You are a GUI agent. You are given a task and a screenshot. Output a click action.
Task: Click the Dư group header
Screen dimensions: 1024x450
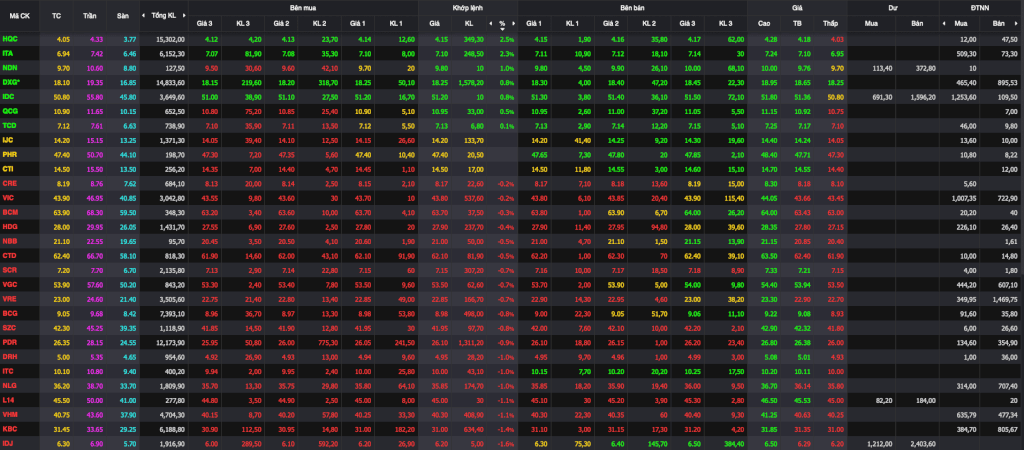893,7
